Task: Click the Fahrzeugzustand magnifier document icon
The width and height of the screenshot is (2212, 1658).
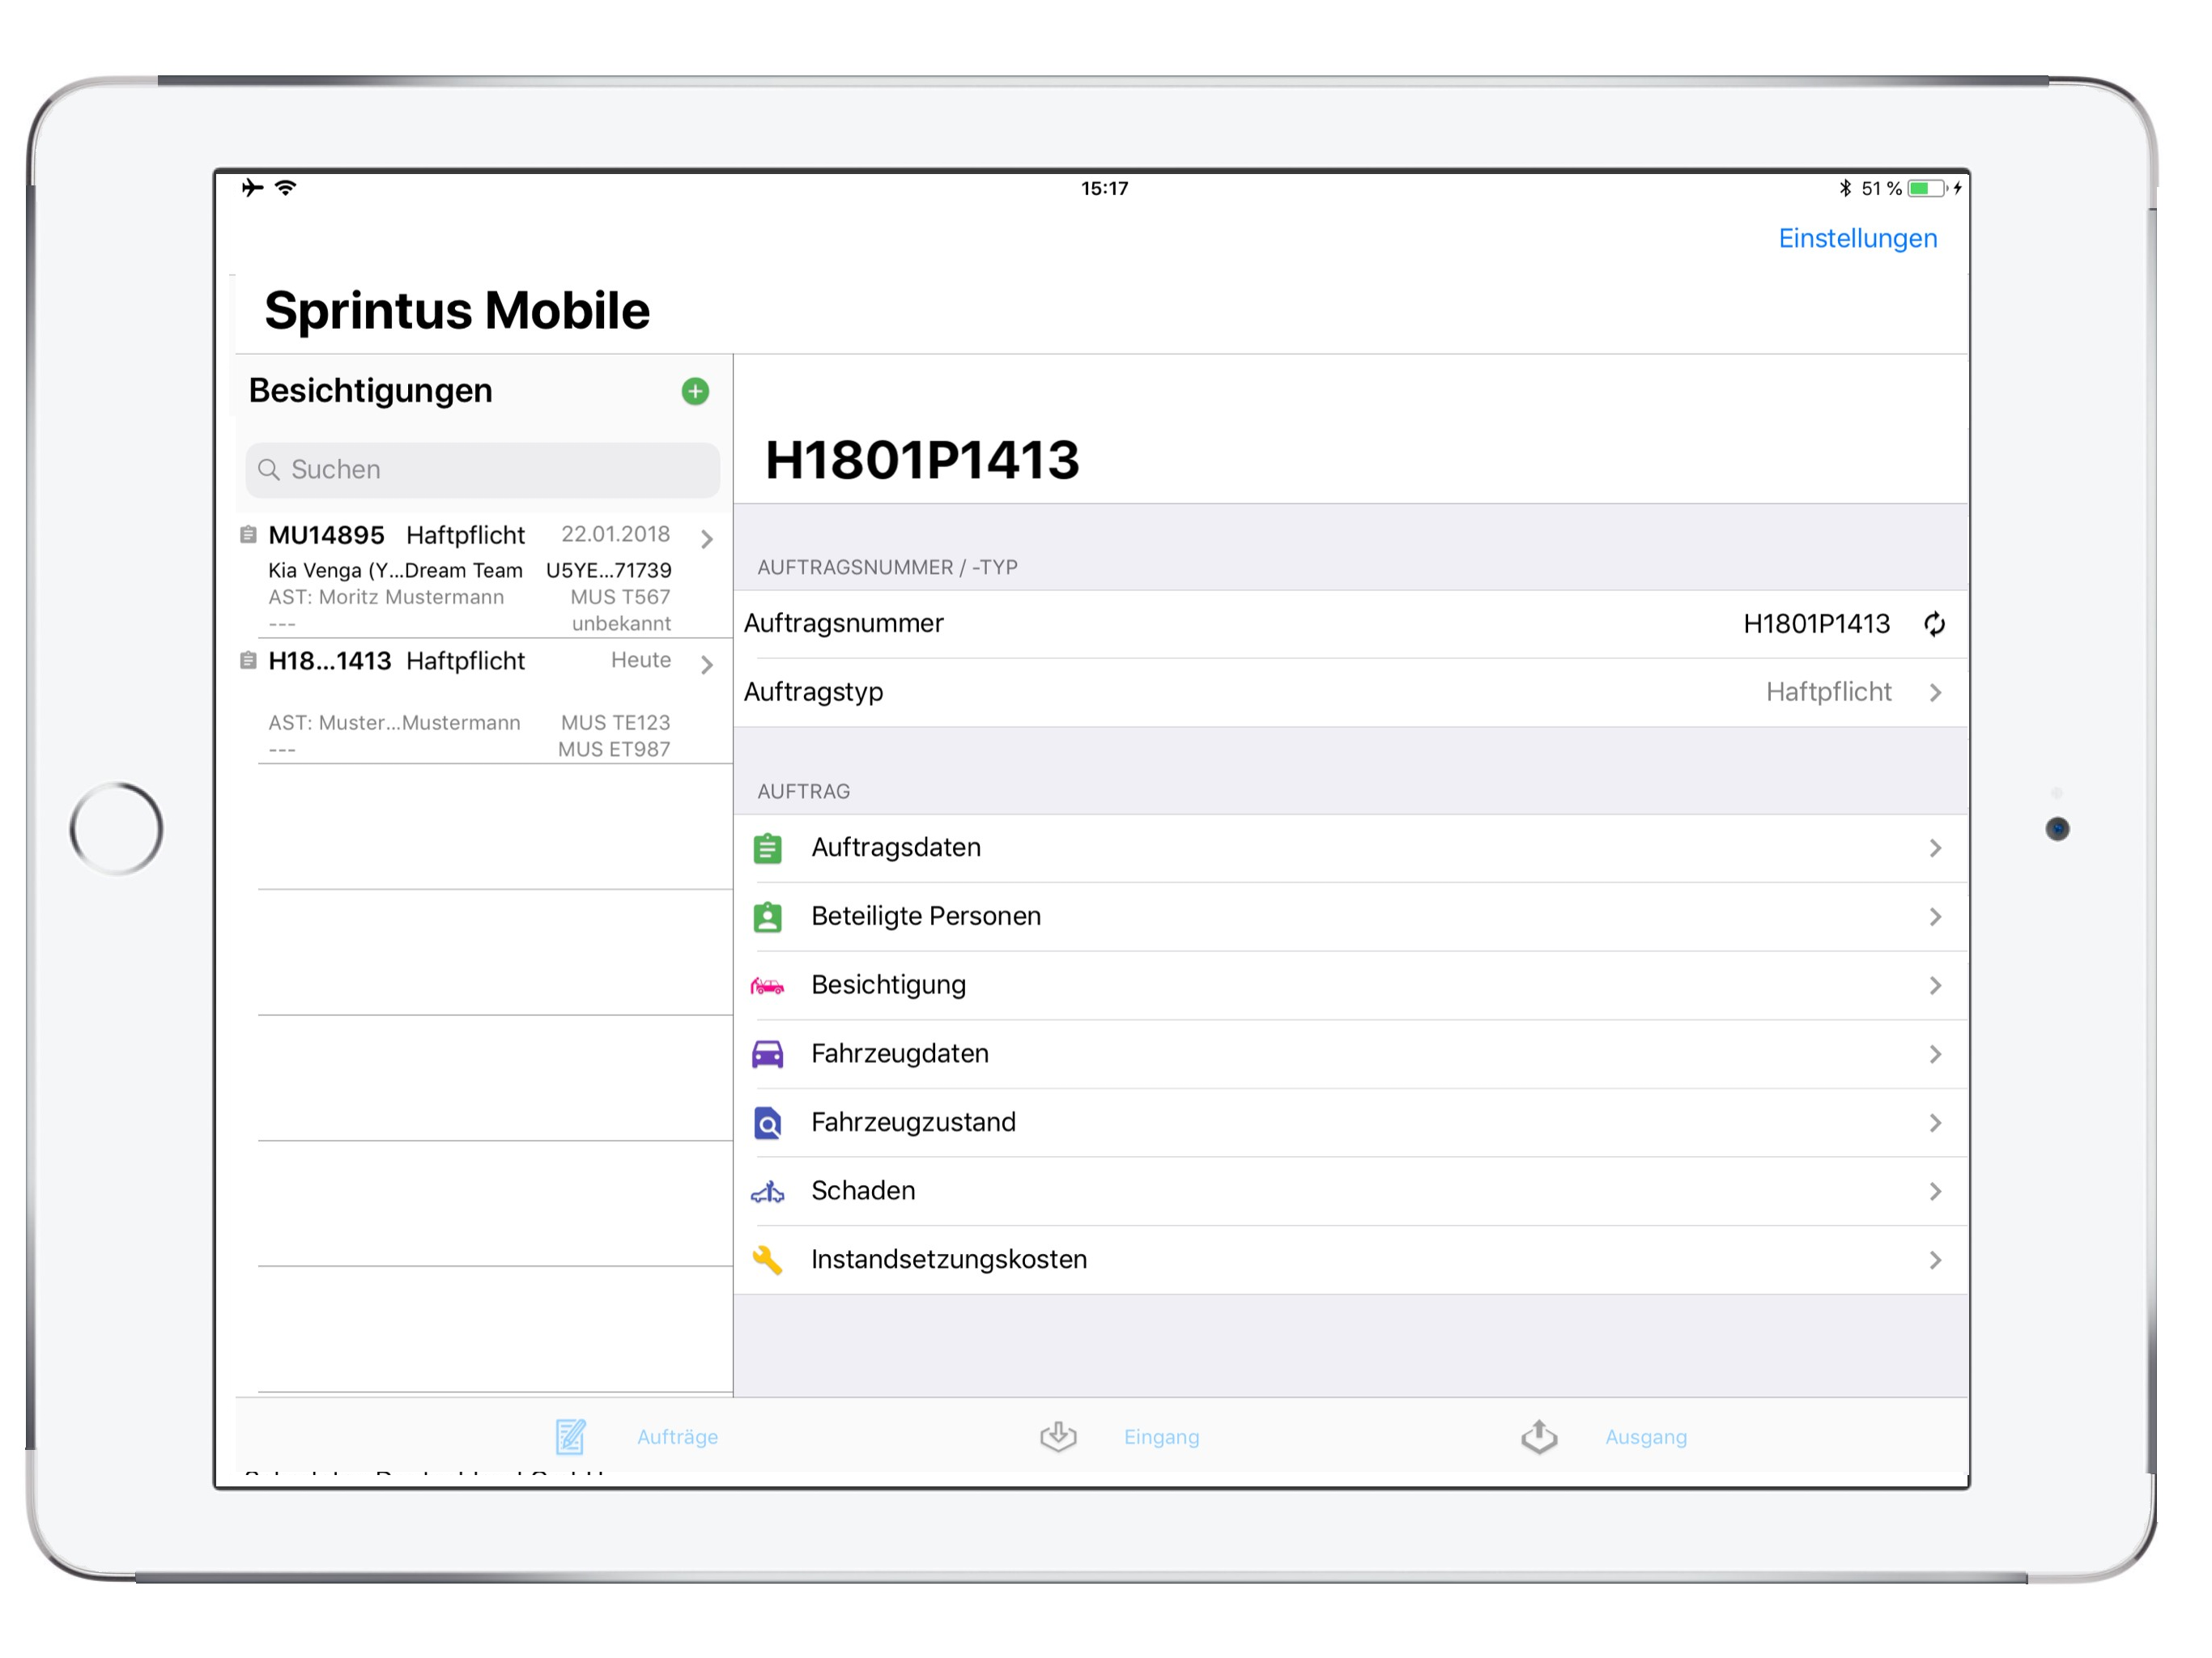Action: pyautogui.click(x=767, y=1123)
